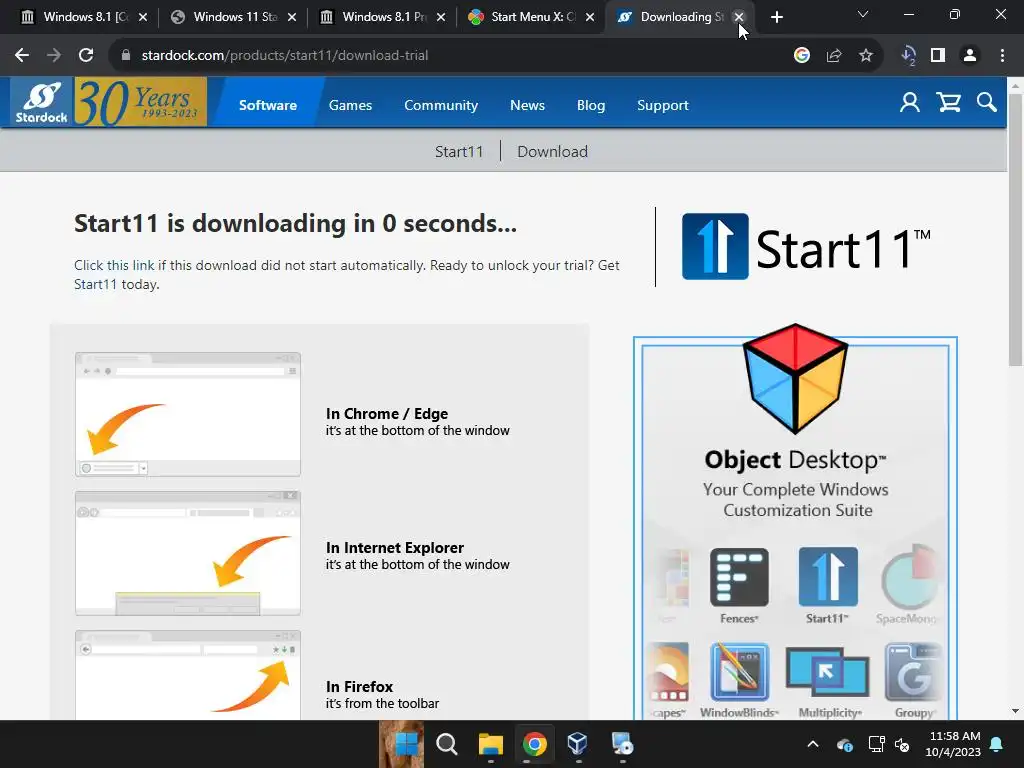Image resolution: width=1024 pixels, height=768 pixels.
Task: Click the 'Click this link' download link
Action: point(114,265)
